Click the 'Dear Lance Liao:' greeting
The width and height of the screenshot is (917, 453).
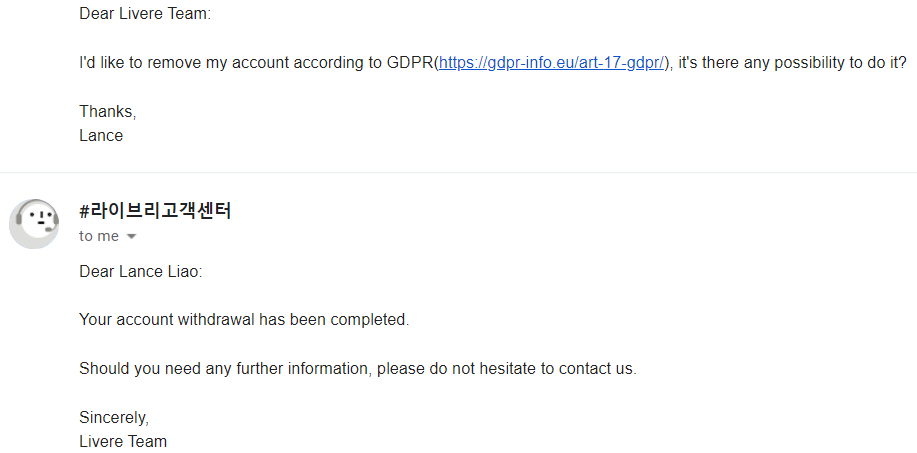(x=140, y=272)
